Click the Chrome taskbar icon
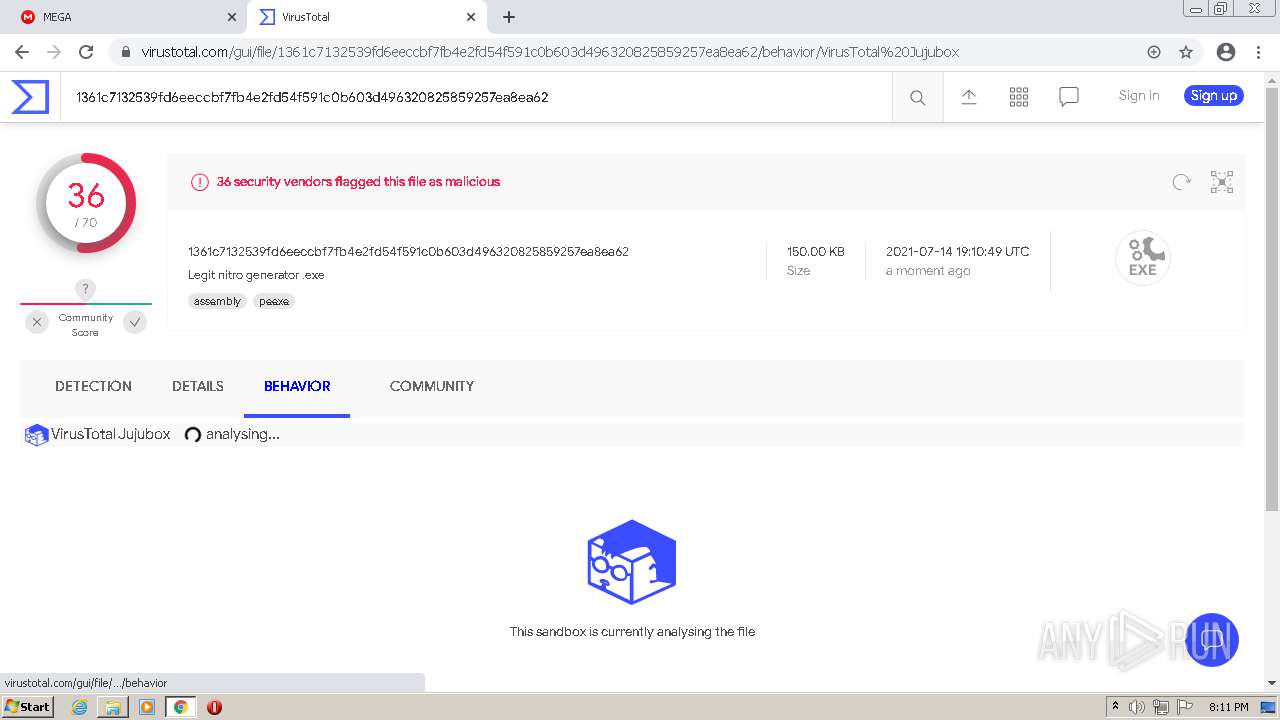 180,707
